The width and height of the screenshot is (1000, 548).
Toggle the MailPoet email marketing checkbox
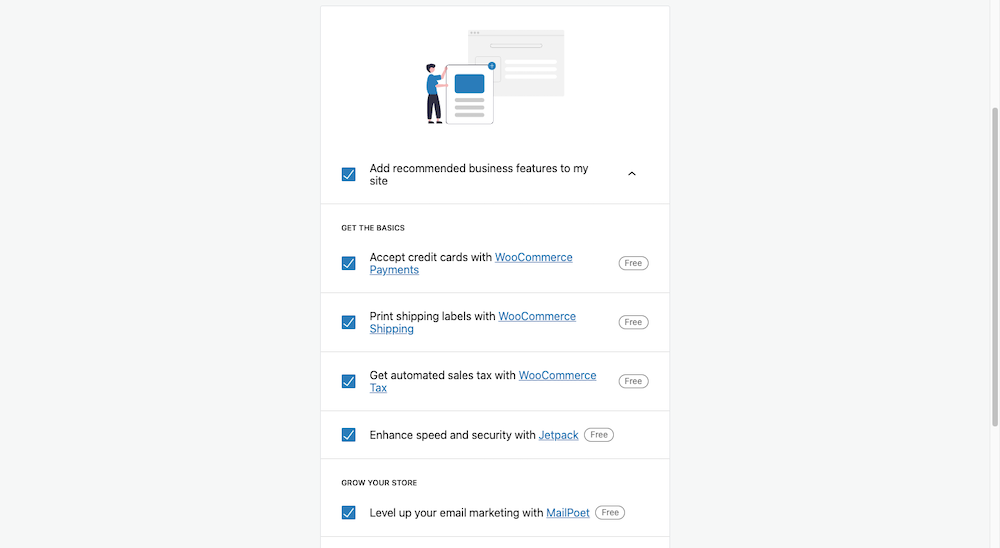click(348, 513)
